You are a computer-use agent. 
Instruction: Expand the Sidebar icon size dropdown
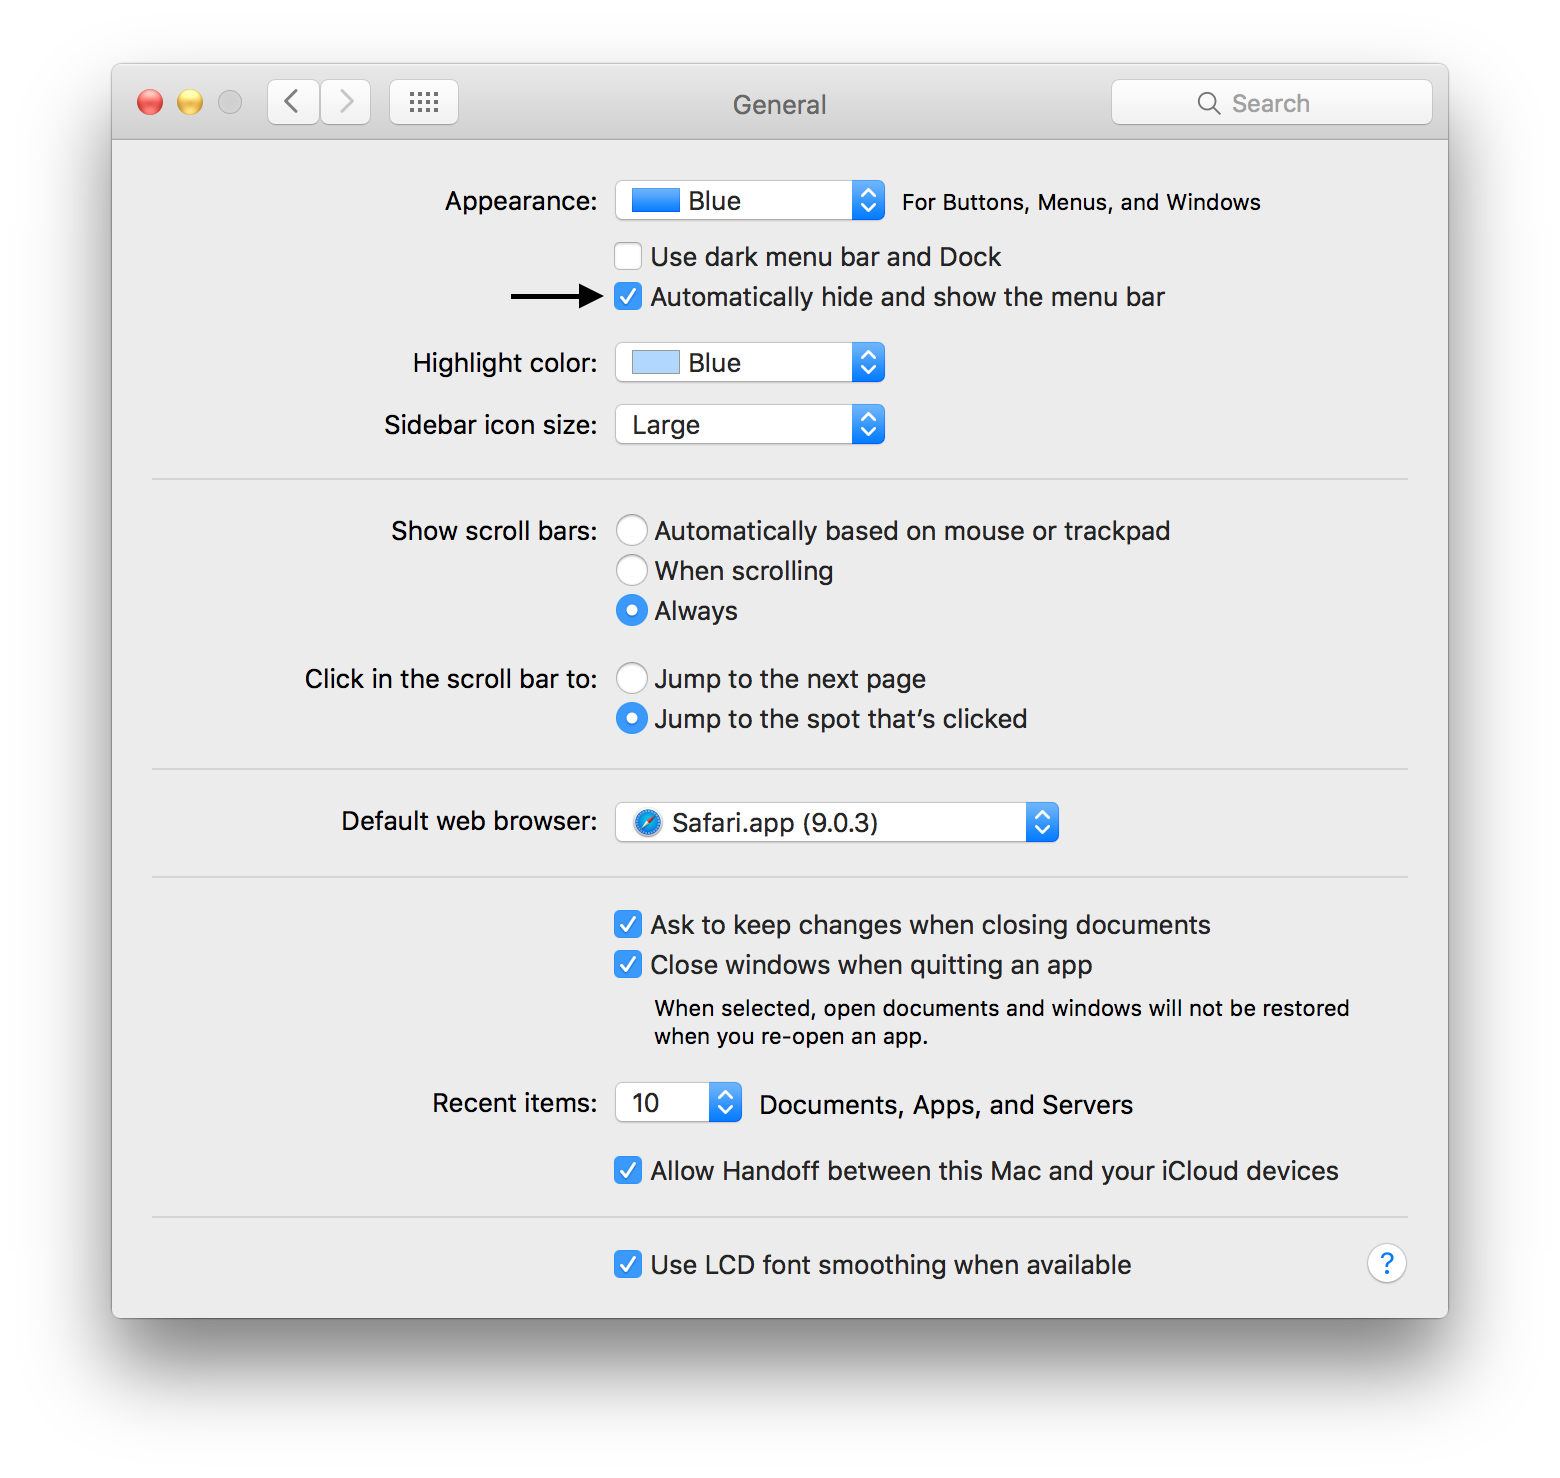(x=750, y=424)
